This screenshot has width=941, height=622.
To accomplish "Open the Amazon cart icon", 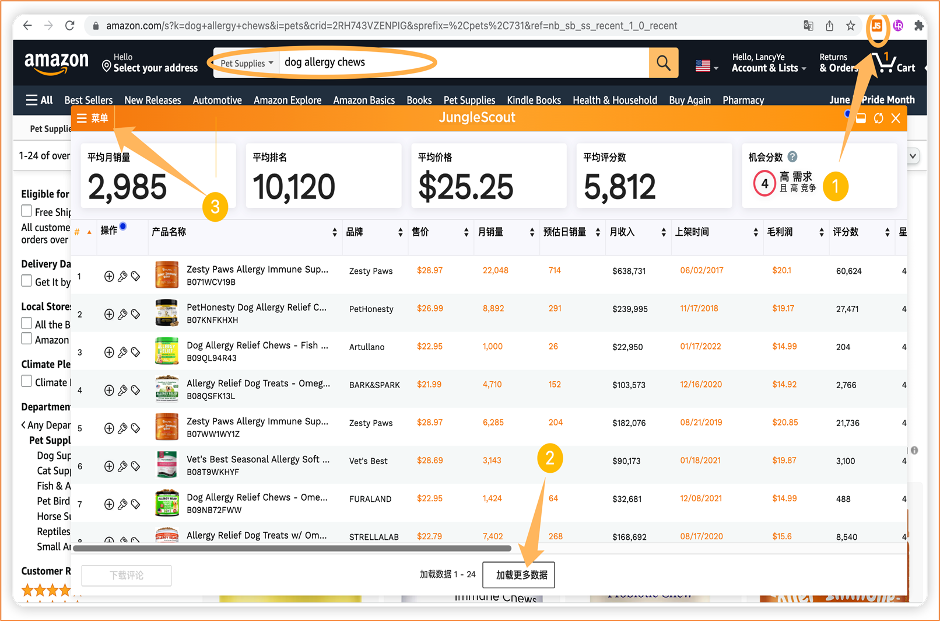I will point(894,62).
